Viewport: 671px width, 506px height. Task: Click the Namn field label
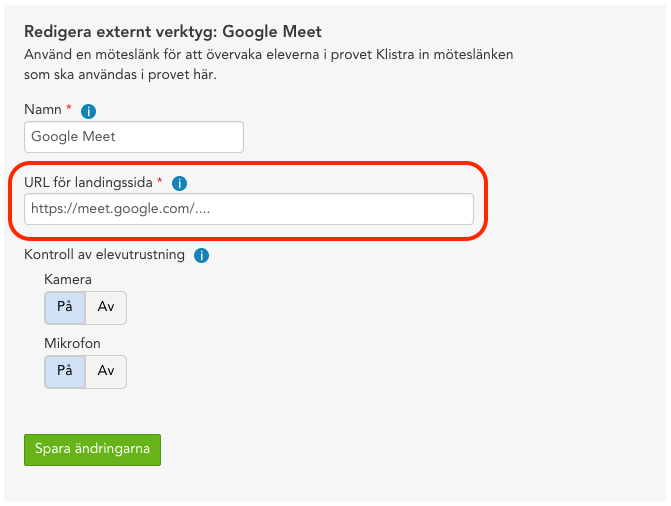coord(43,110)
